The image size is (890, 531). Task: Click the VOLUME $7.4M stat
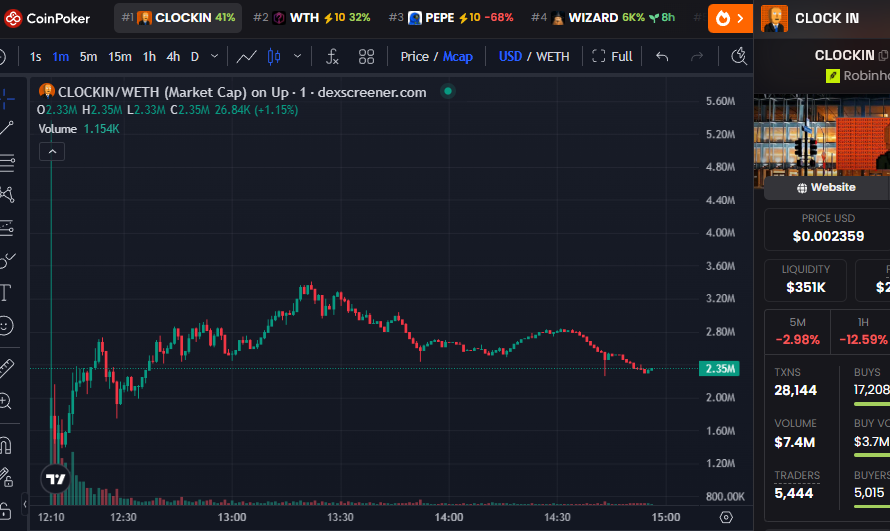[796, 434]
